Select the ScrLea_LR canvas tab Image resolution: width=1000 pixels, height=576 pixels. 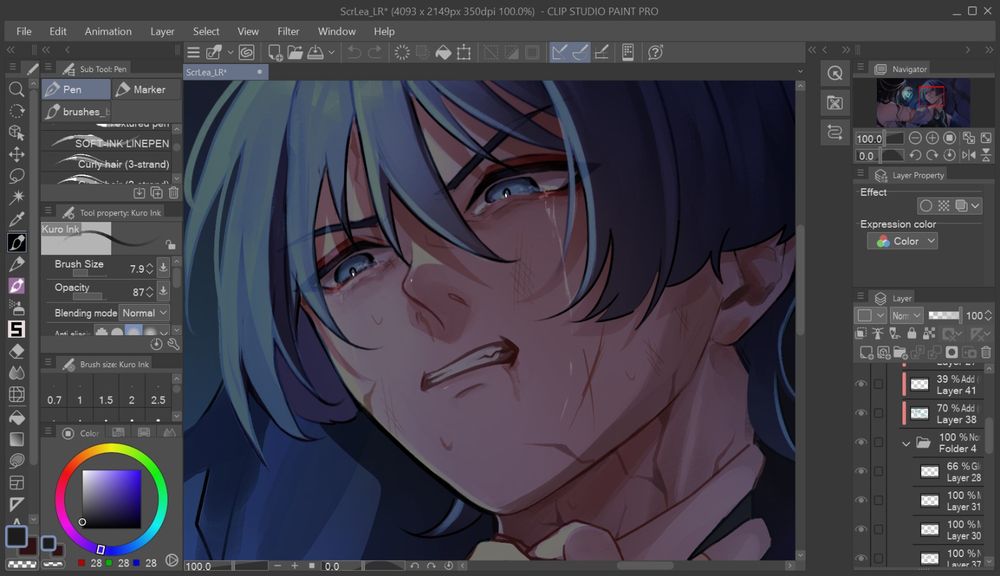[x=225, y=72]
